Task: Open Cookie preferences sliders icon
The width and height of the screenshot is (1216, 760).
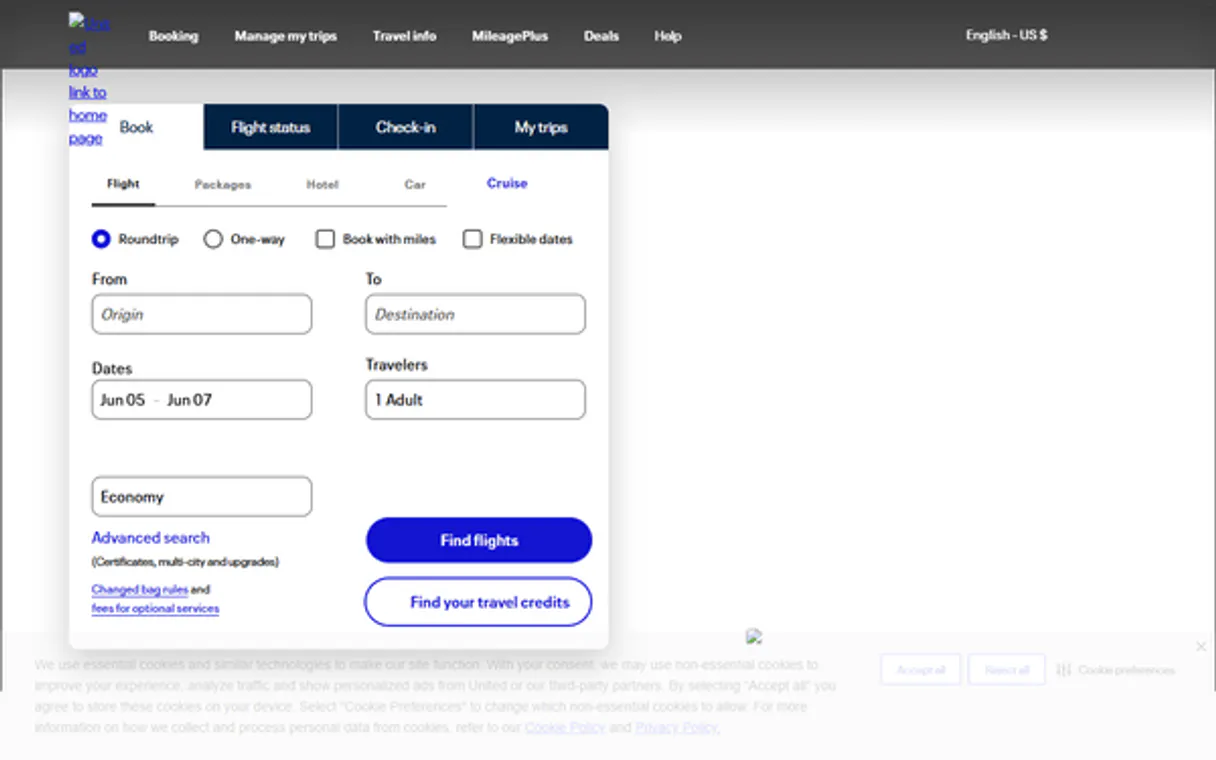Action: tap(1064, 670)
